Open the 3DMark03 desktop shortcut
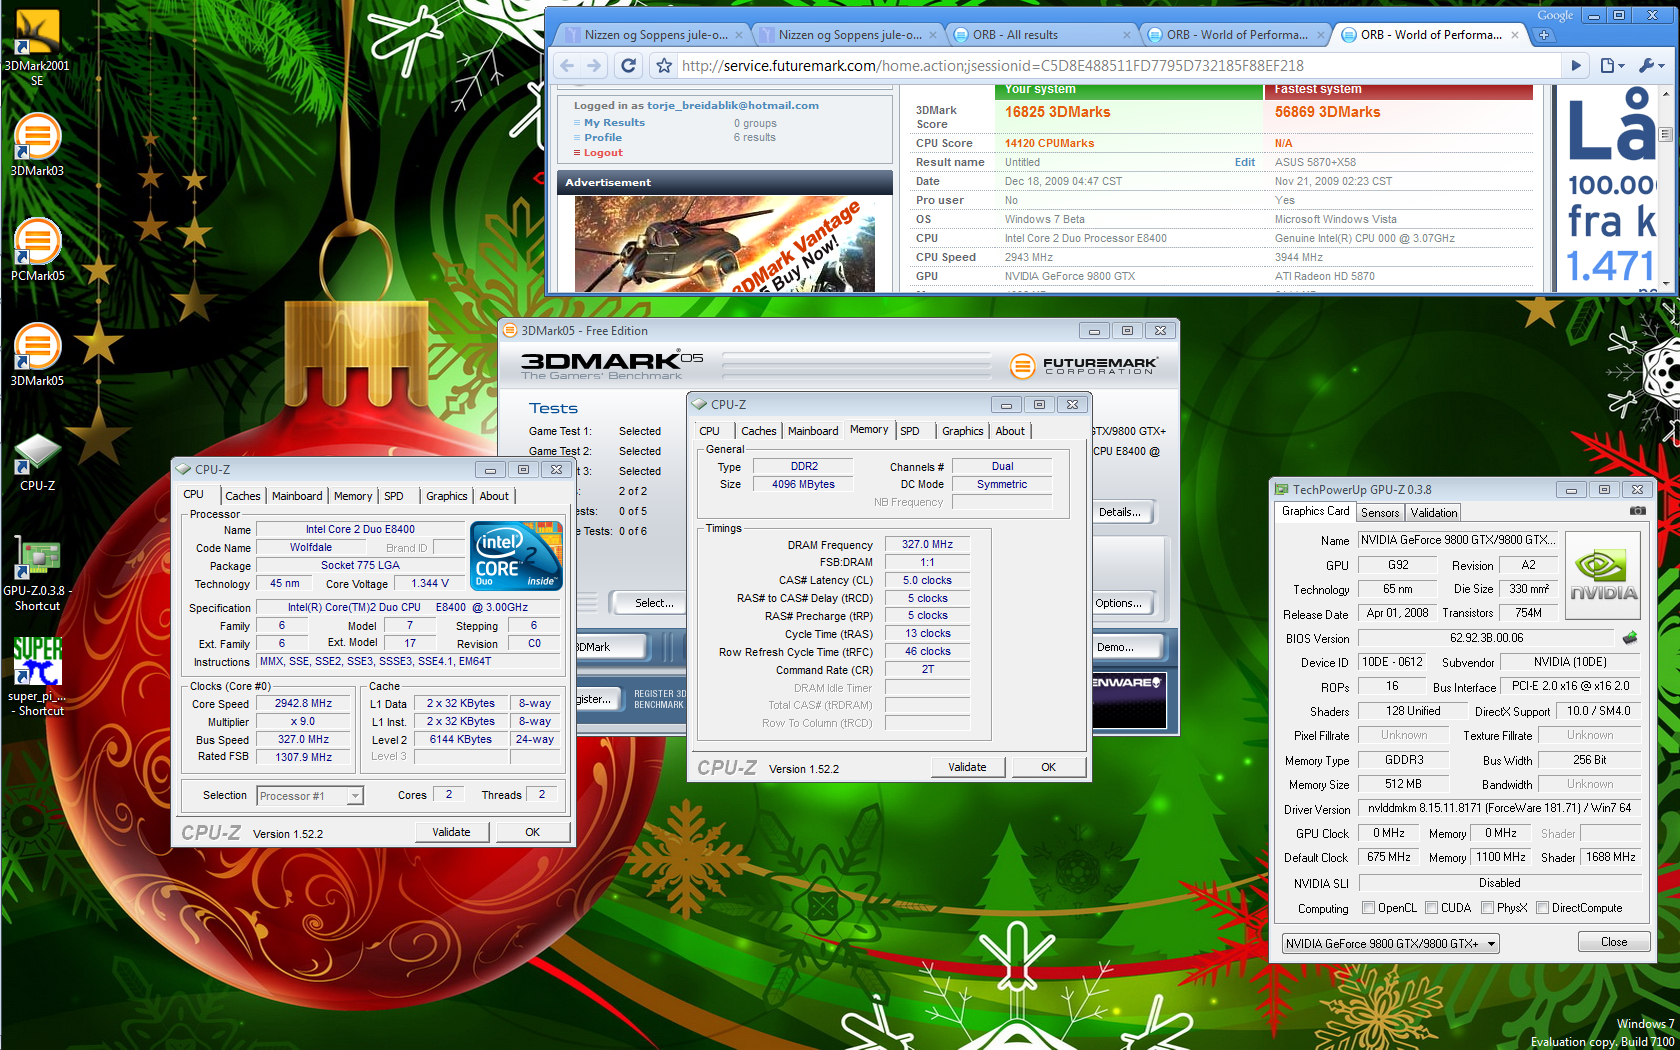Viewport: 1680px width, 1050px height. 37,146
